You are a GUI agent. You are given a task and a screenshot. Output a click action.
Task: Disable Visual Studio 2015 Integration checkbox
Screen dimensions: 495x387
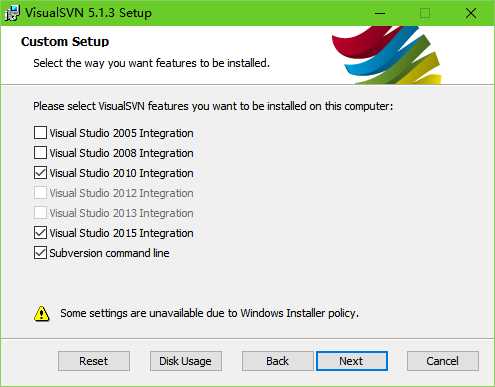click(40, 233)
